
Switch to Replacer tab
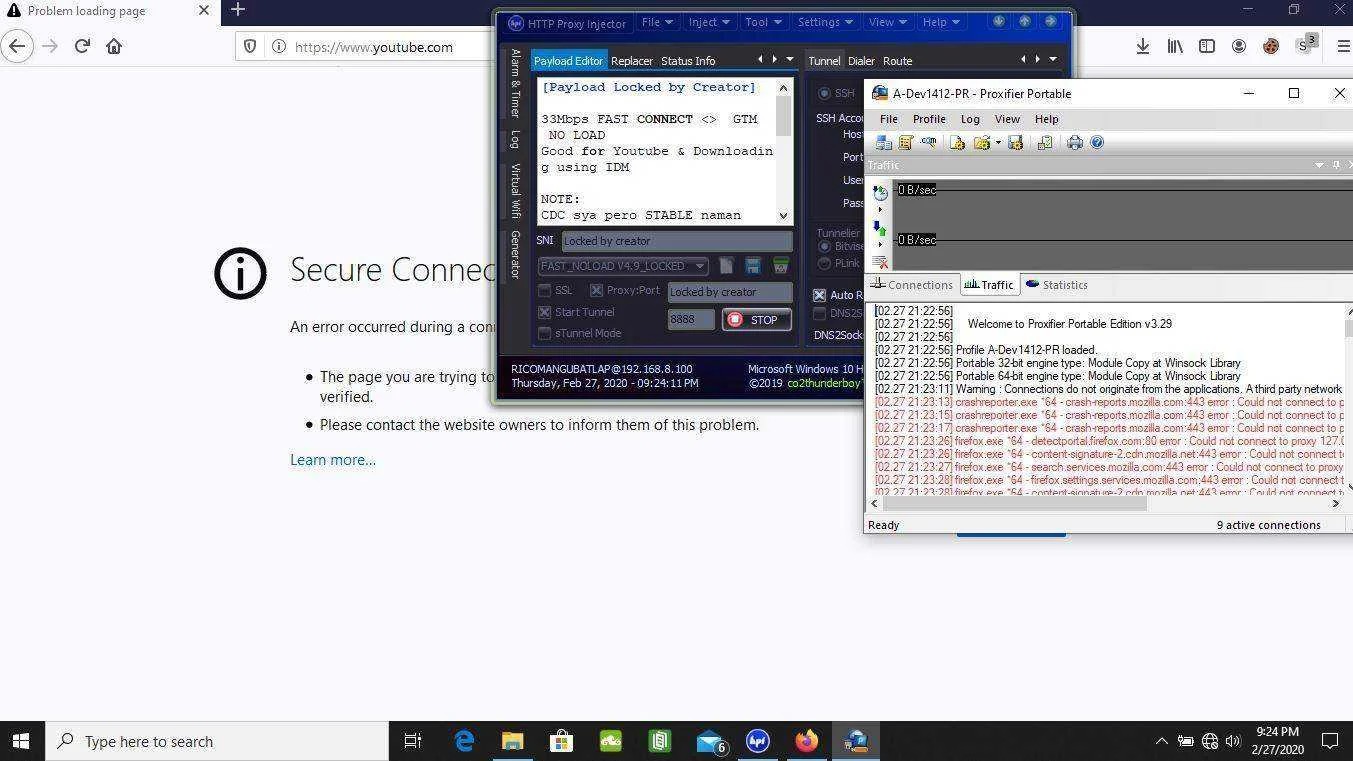[x=632, y=61]
